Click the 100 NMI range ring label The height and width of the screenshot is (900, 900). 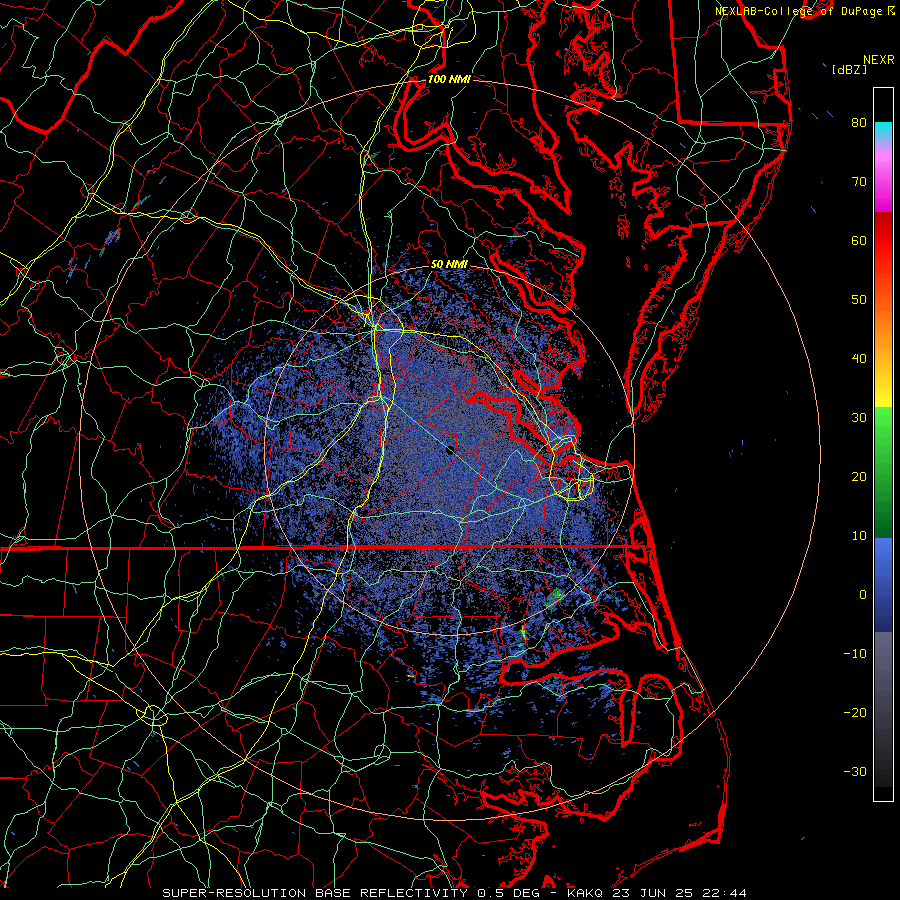pyautogui.click(x=449, y=79)
